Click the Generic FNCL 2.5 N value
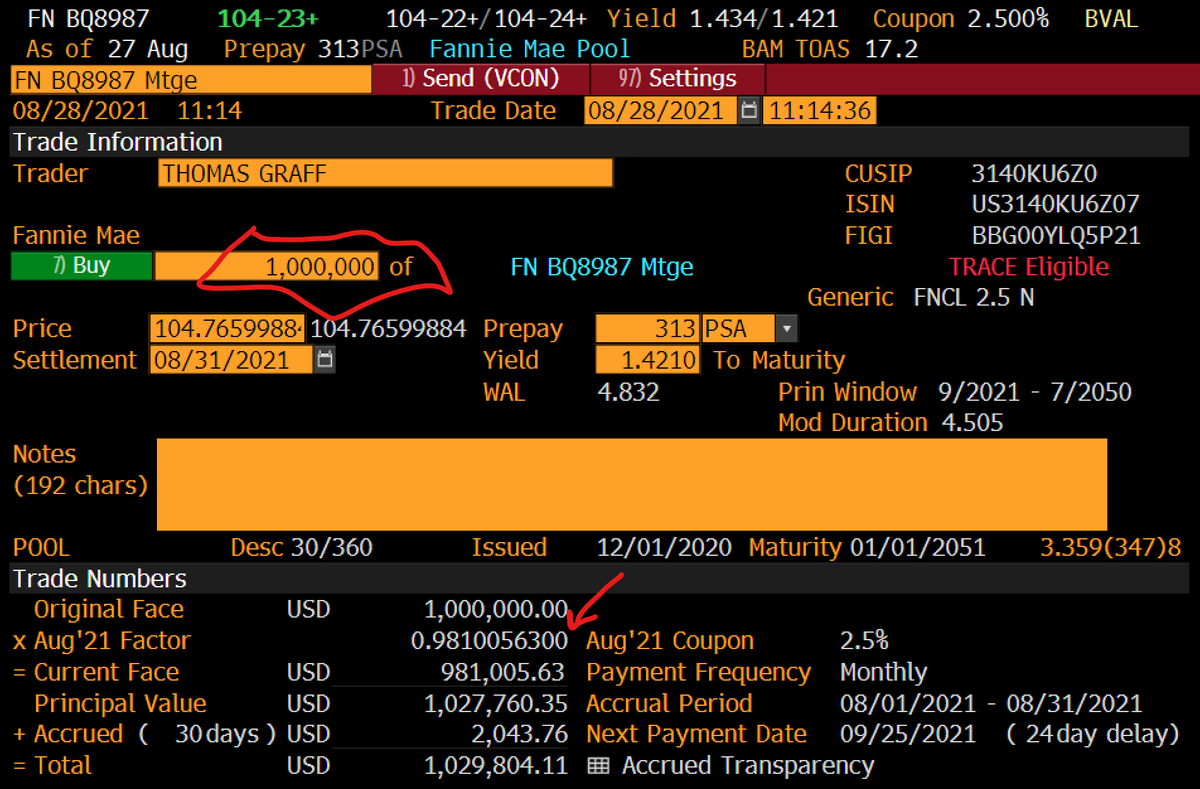The width and height of the screenshot is (1200, 789). [974, 298]
